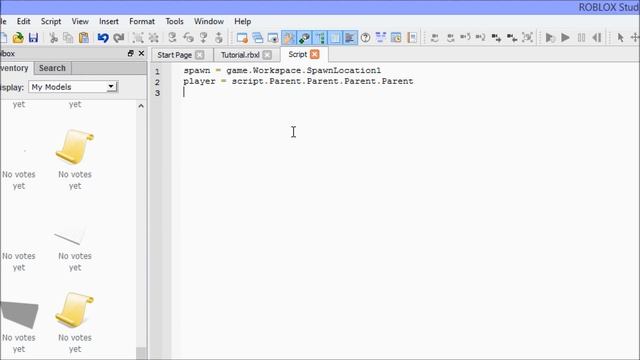This screenshot has width=640, height=360.
Task: Toggle the Output panel icon button
Action: (x=350, y=38)
